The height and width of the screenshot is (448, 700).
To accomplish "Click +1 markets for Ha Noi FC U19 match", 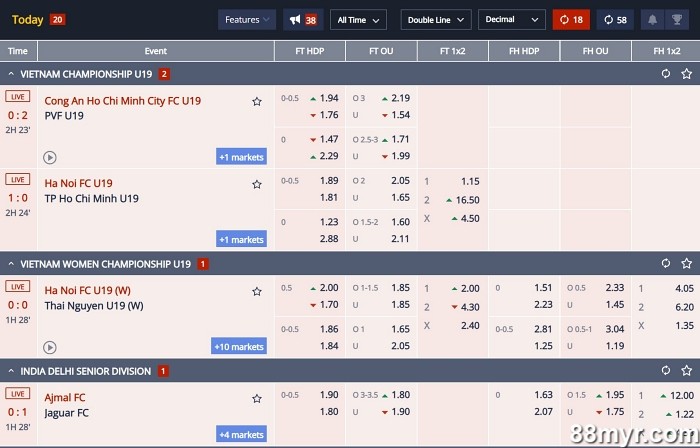I will 242,239.
